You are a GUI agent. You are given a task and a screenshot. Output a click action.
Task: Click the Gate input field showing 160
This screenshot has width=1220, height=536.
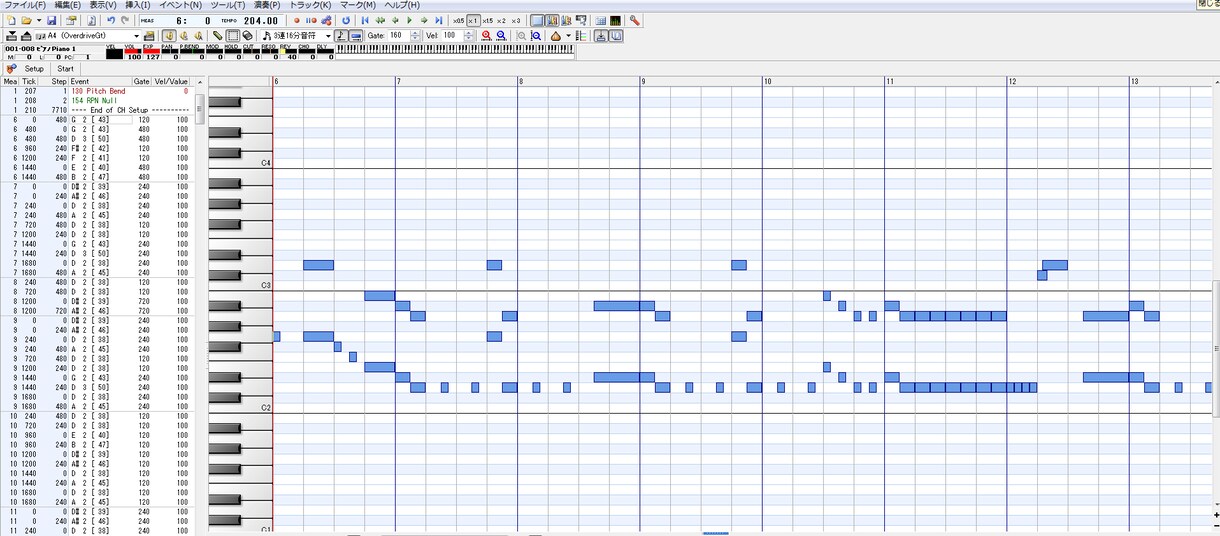398,35
